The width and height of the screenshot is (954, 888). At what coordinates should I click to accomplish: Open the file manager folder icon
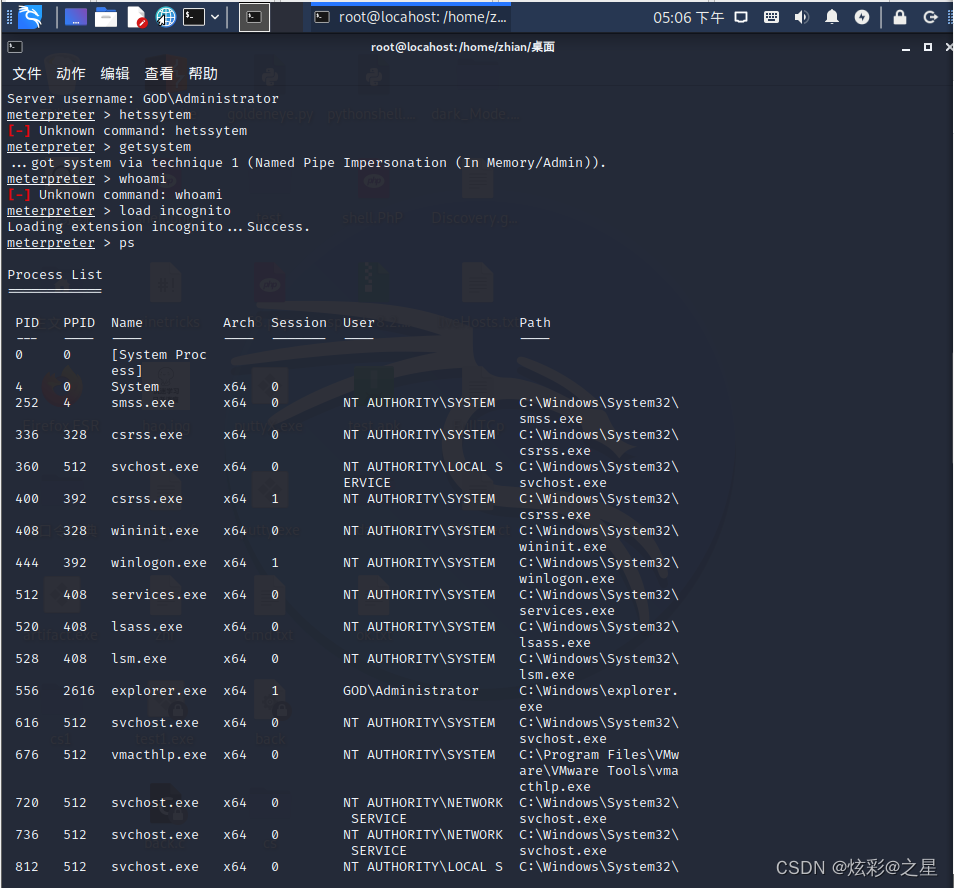[x=106, y=17]
